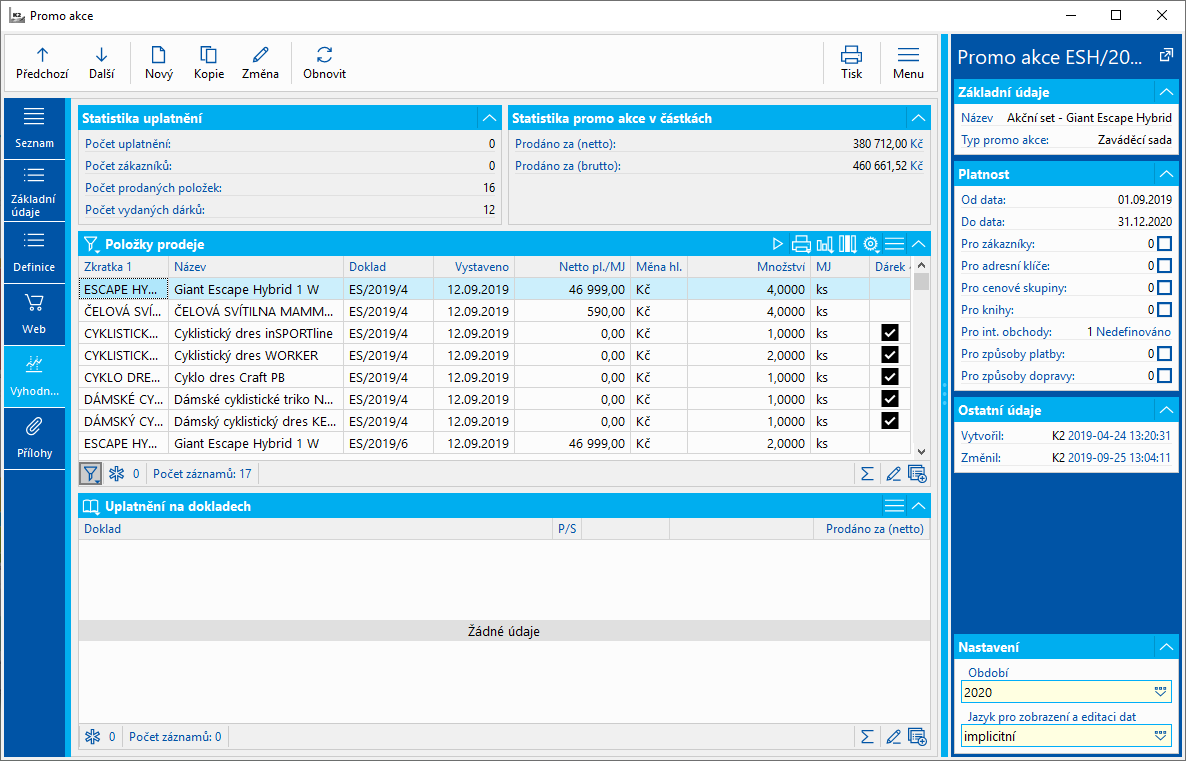Click the settings gear in Položky prodeje header

(871, 244)
